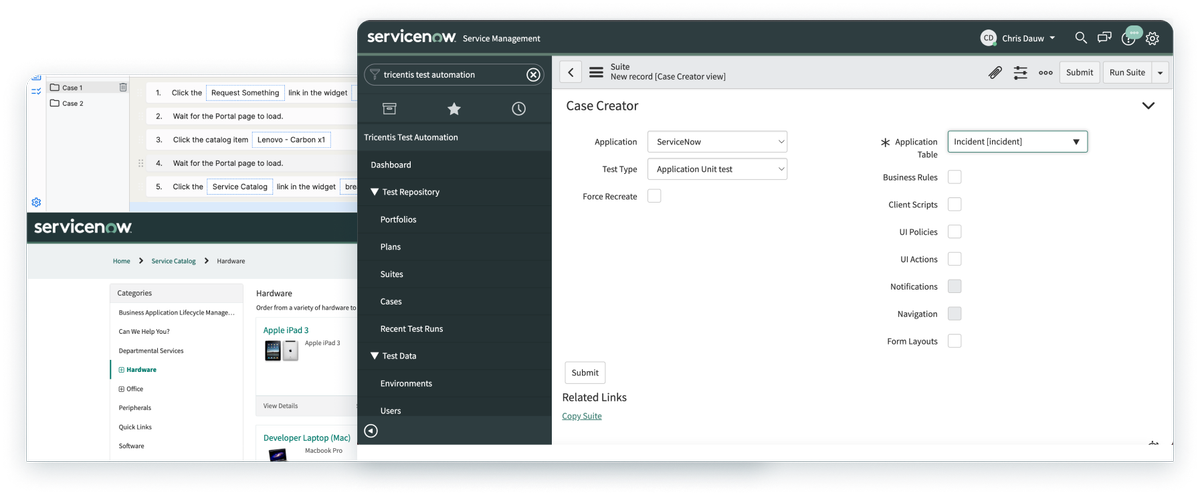Go back using the left chevron button

pyautogui.click(x=570, y=72)
